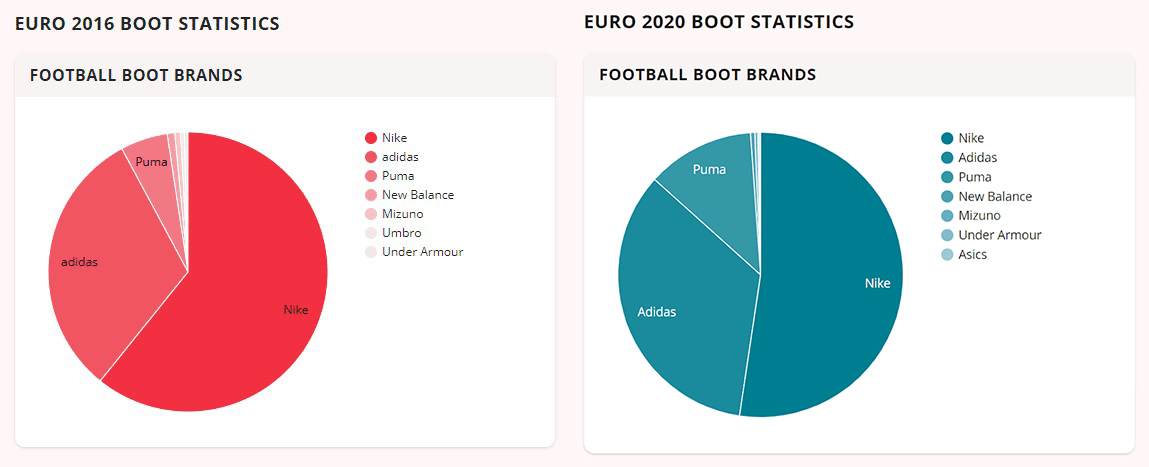Screen dimensions: 1149x467
Task: Toggle the Puma legend label in Euro 2016 chart
Action: [x=397, y=176]
